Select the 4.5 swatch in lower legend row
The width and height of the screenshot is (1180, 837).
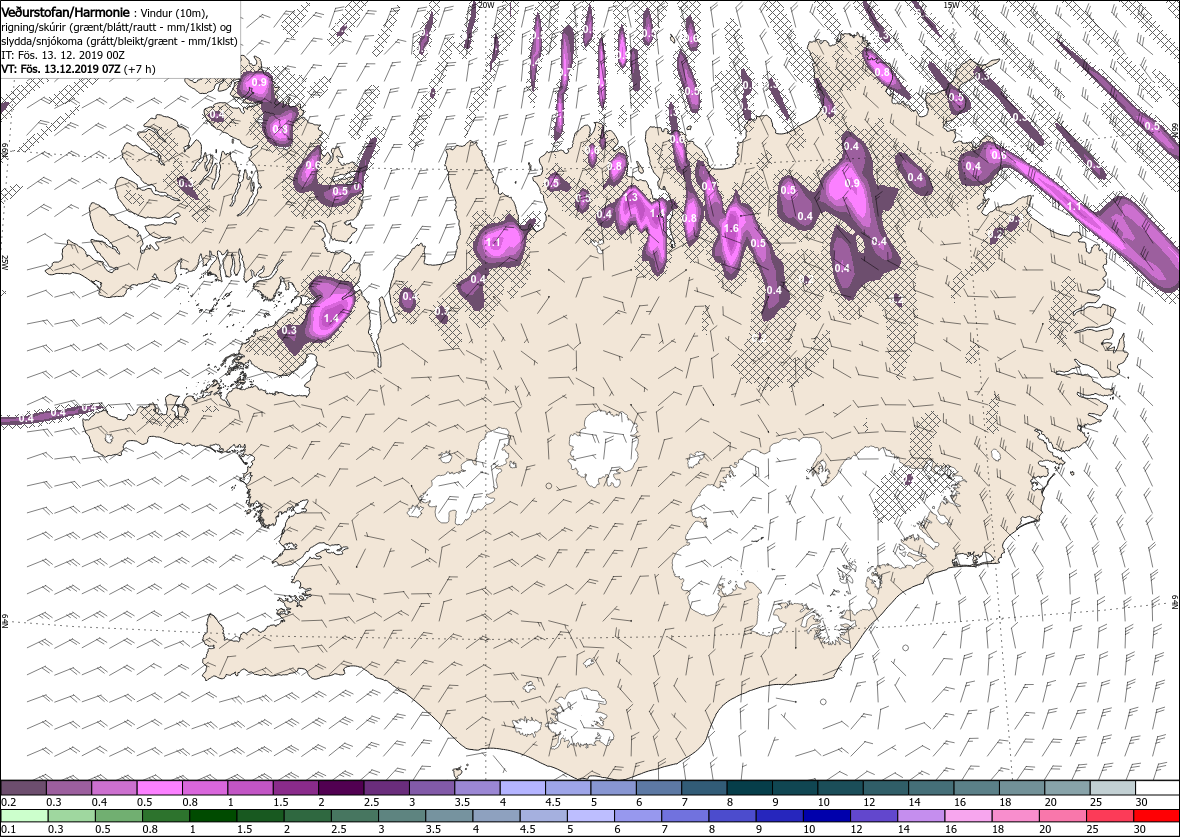[543, 816]
